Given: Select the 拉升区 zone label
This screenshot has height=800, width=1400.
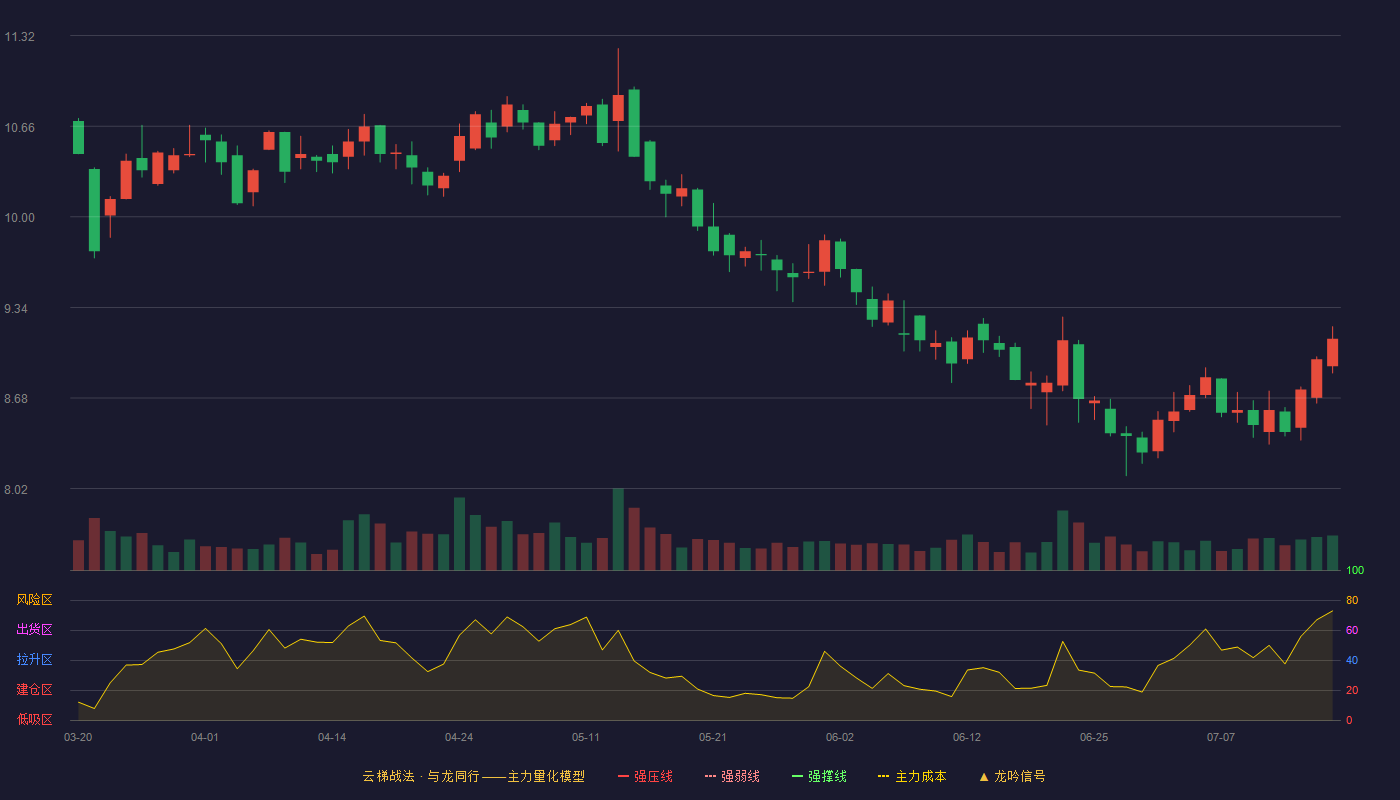Looking at the screenshot, I should tap(34, 660).
